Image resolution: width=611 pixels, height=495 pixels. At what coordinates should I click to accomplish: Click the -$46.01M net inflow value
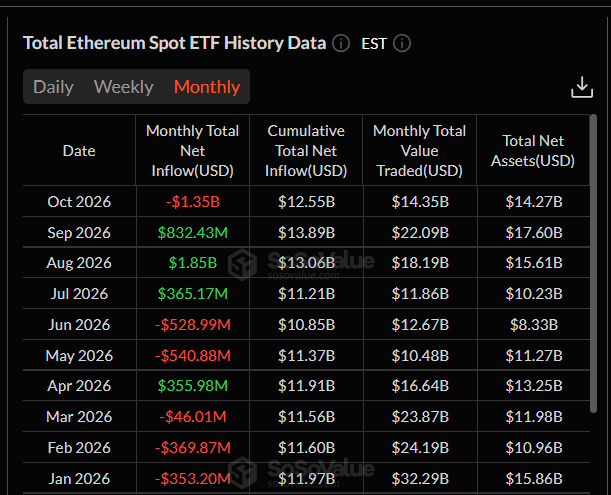[x=192, y=417]
